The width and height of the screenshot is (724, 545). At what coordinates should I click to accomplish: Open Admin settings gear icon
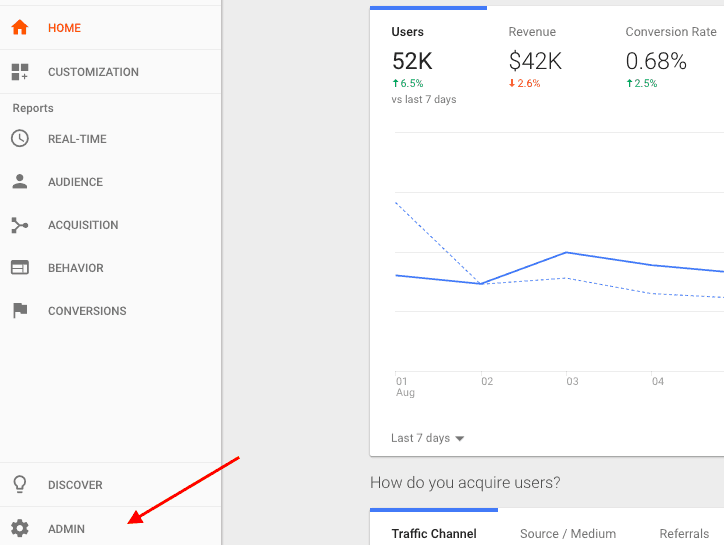click(x=20, y=529)
